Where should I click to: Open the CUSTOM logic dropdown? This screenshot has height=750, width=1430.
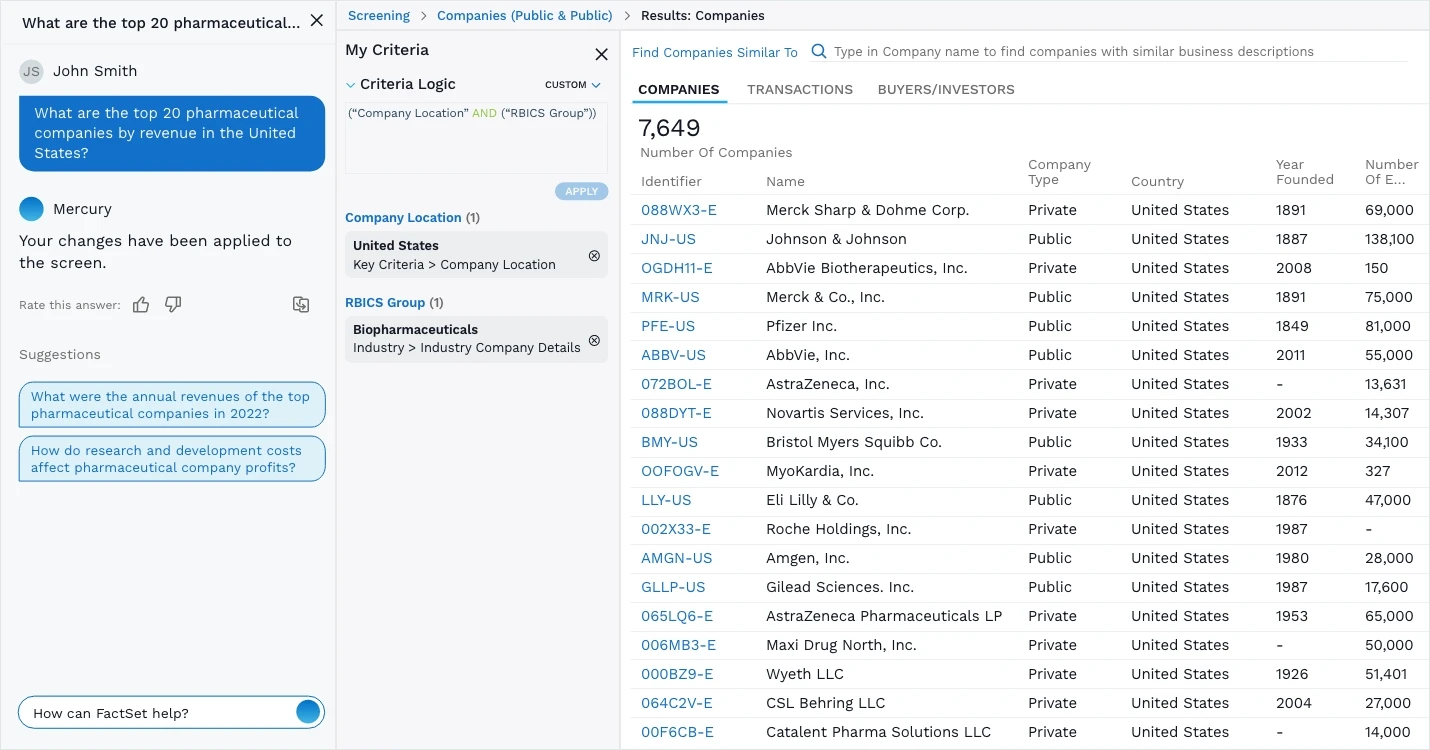(x=571, y=85)
